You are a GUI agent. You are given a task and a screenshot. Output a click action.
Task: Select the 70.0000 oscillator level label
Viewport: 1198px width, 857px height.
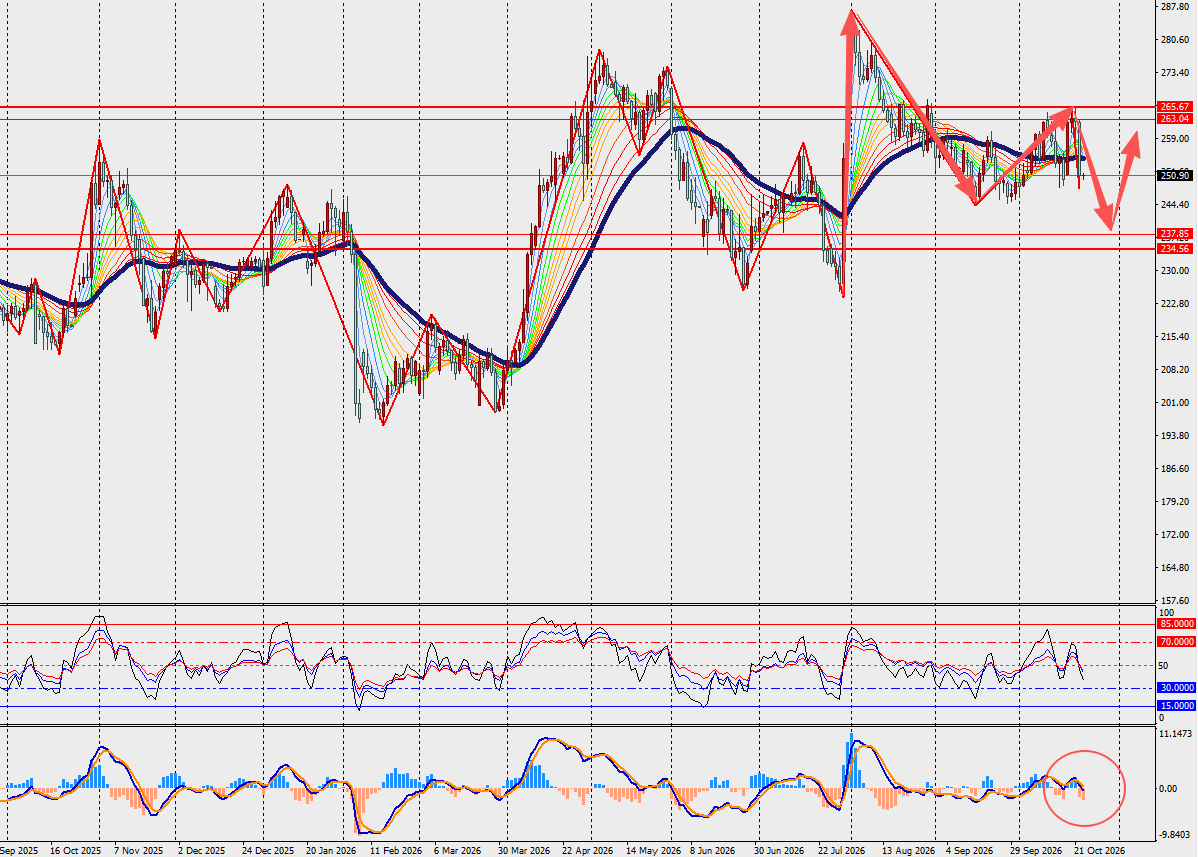[x=1177, y=642]
